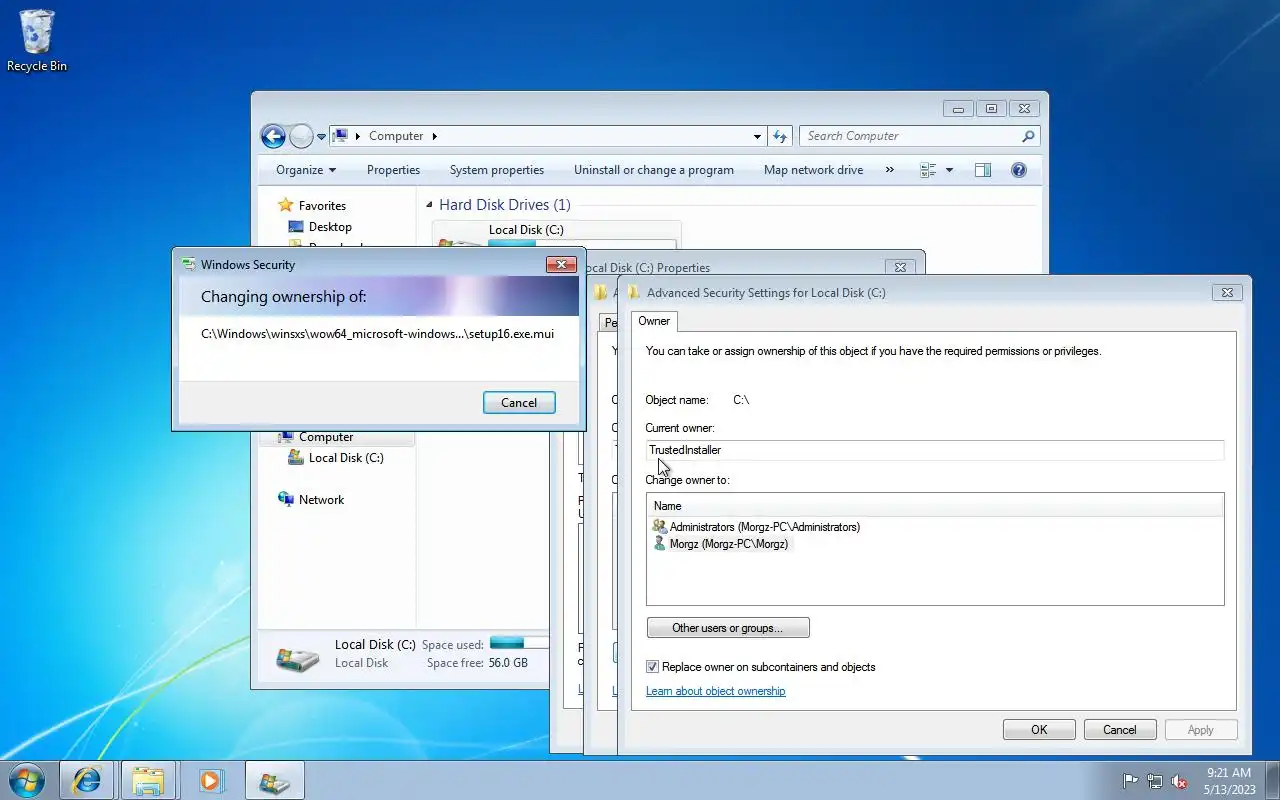Click the Name column header in owner list
Screen dimensions: 1280x800
tap(935, 506)
